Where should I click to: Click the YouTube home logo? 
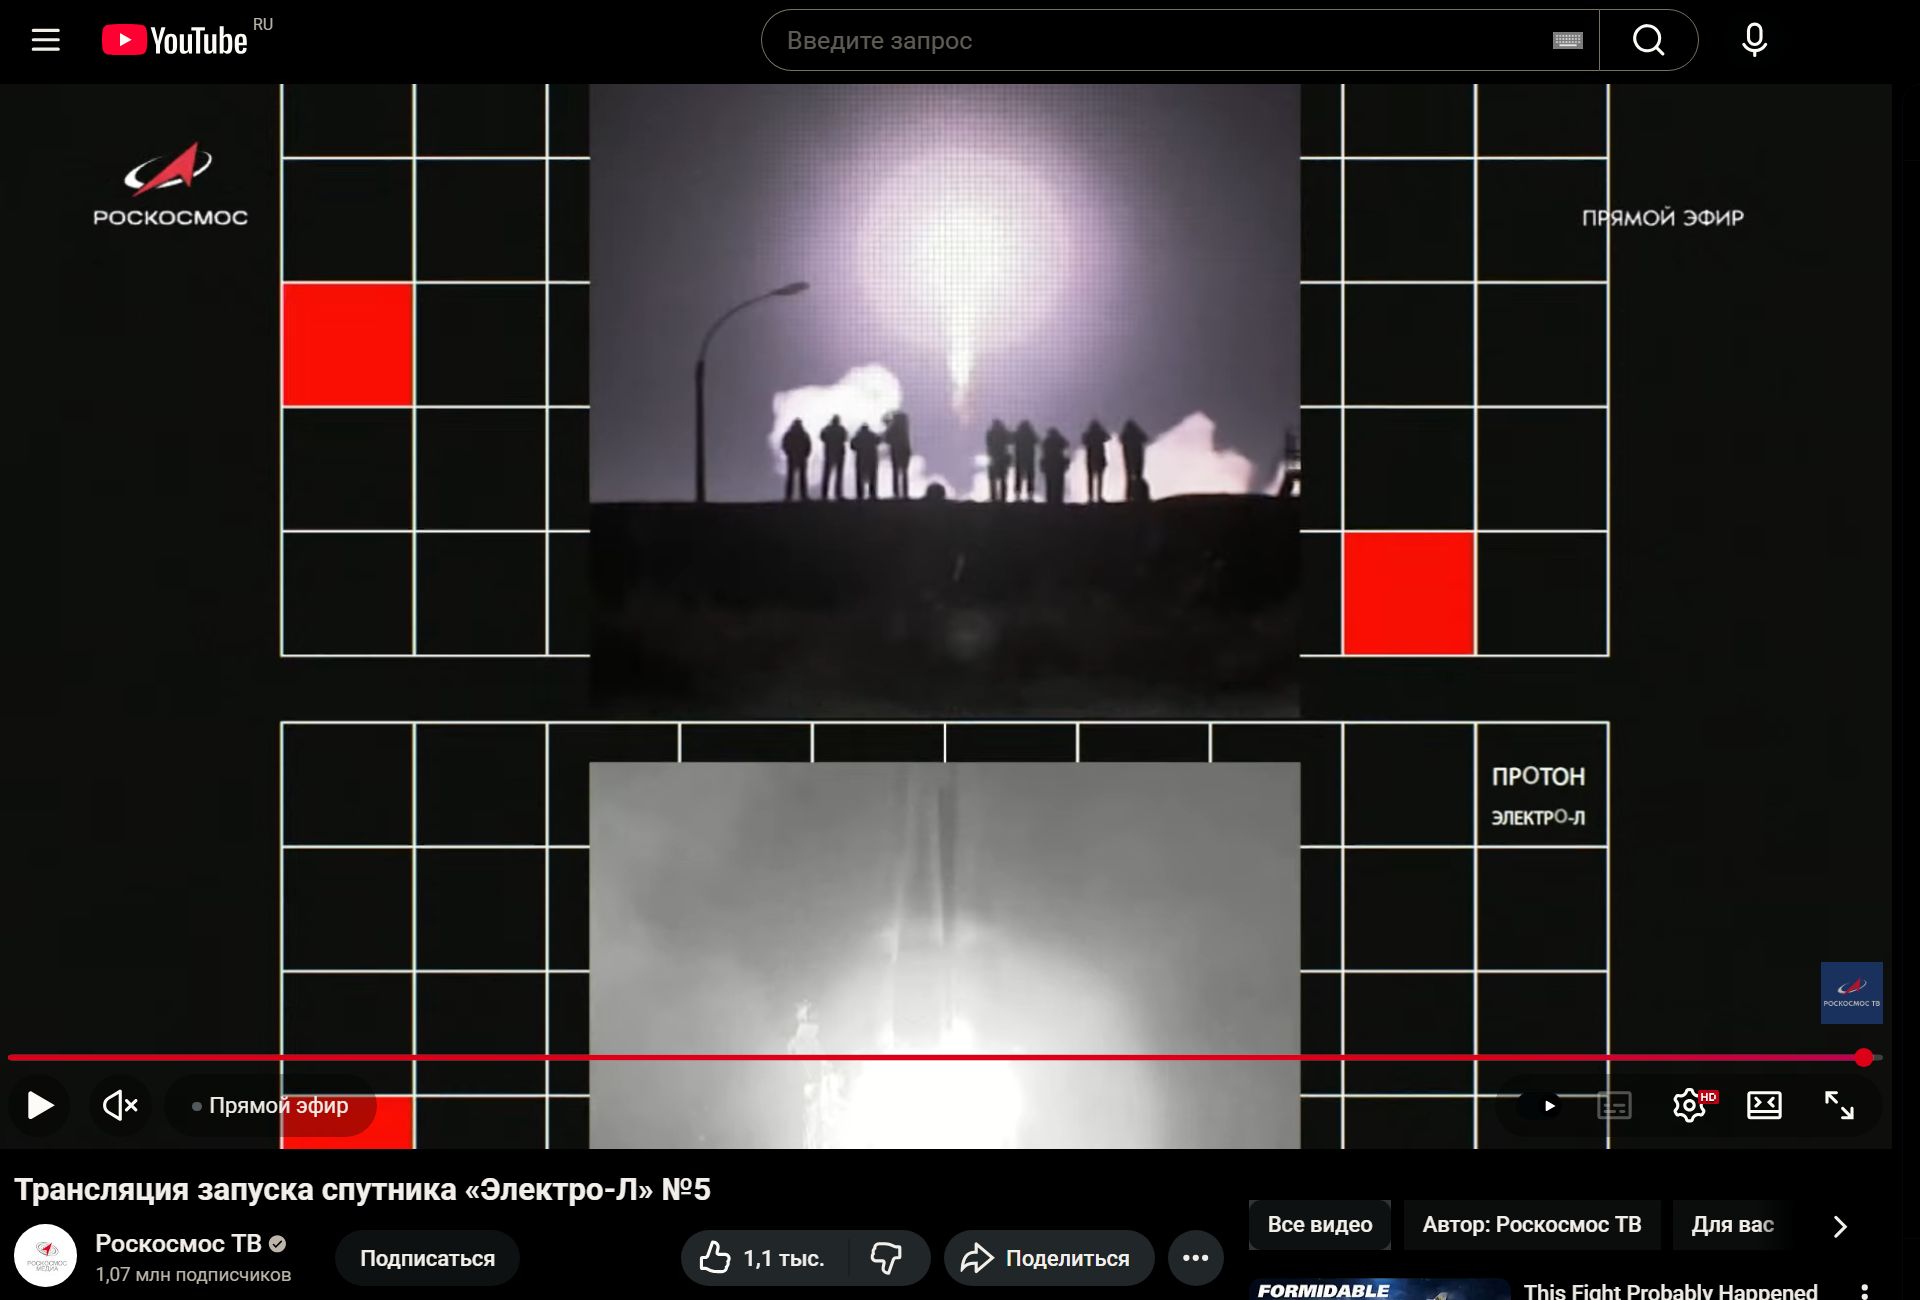coord(175,40)
